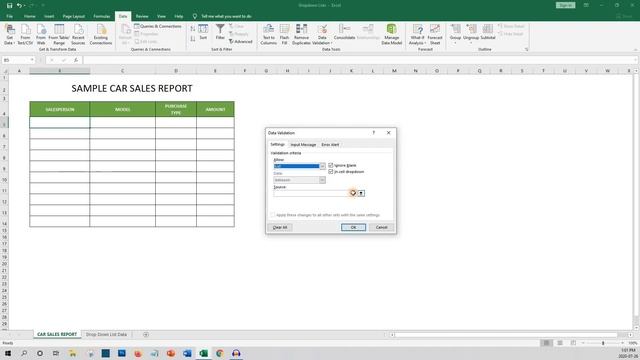Open the Insert ribbon tab
The image size is (640, 360).
pos(49,16)
